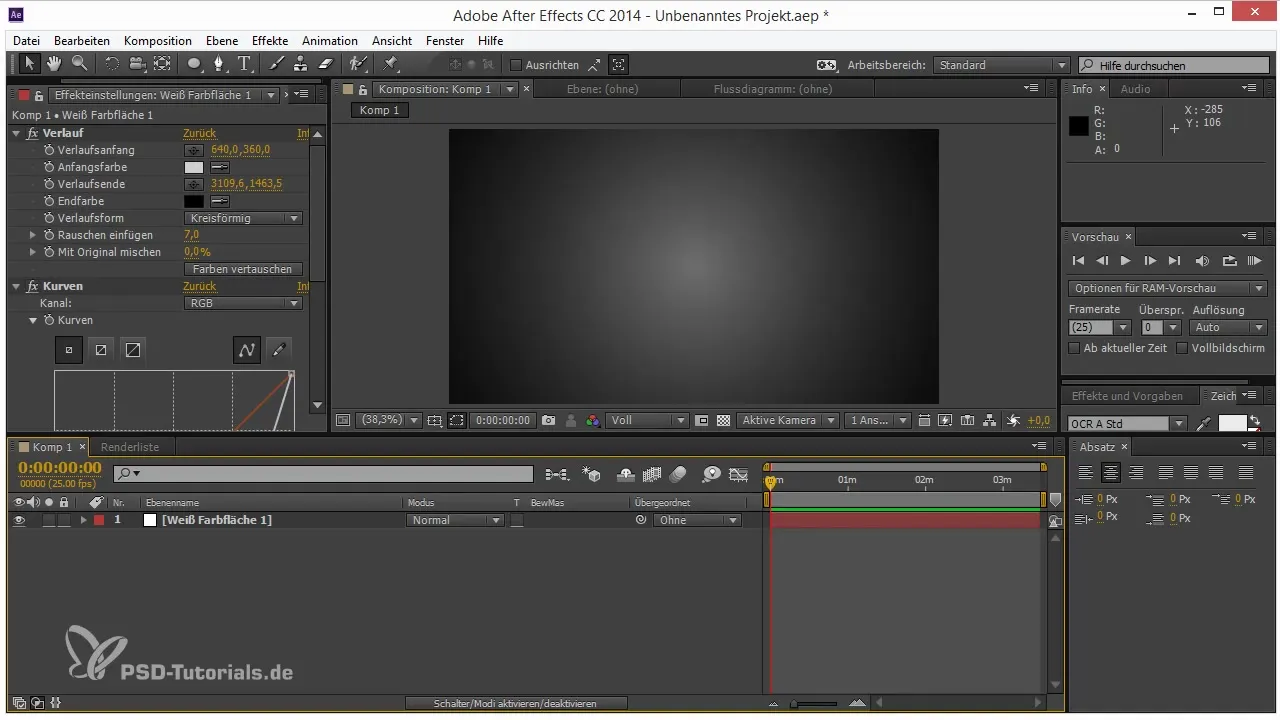Toggle the Verlauf effect fx switch

coord(33,133)
